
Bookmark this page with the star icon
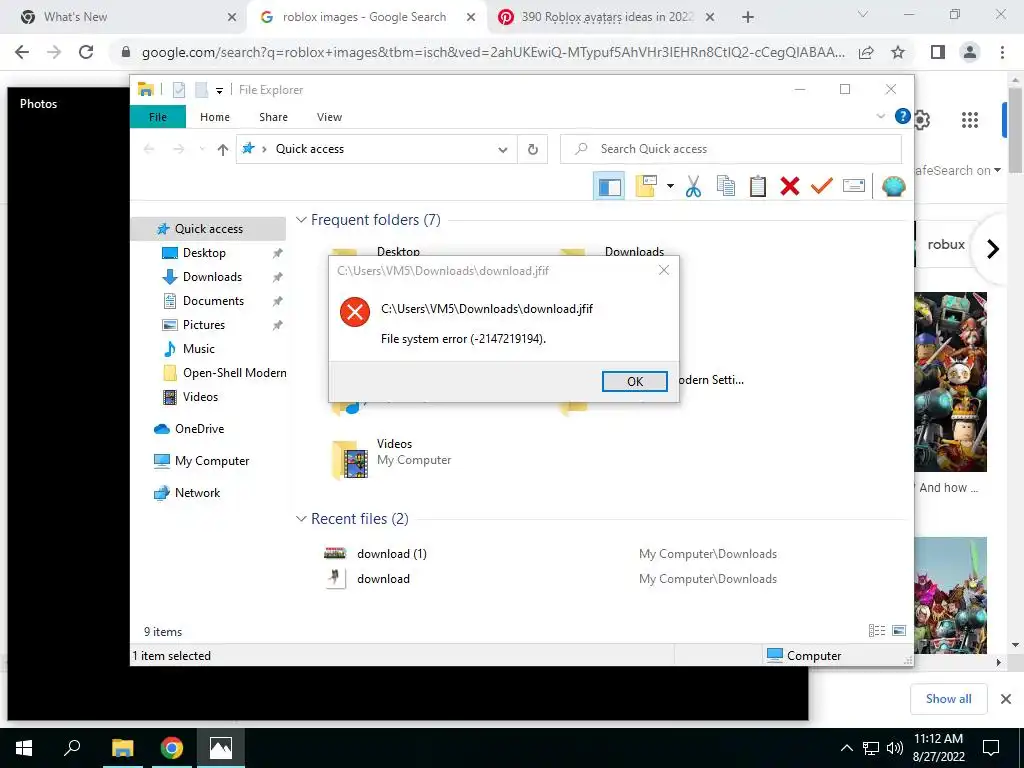pyautogui.click(x=899, y=52)
